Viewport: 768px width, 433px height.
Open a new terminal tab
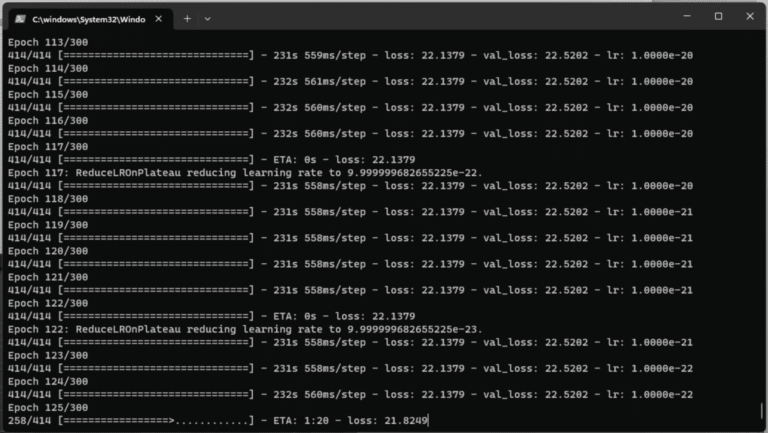tap(187, 19)
